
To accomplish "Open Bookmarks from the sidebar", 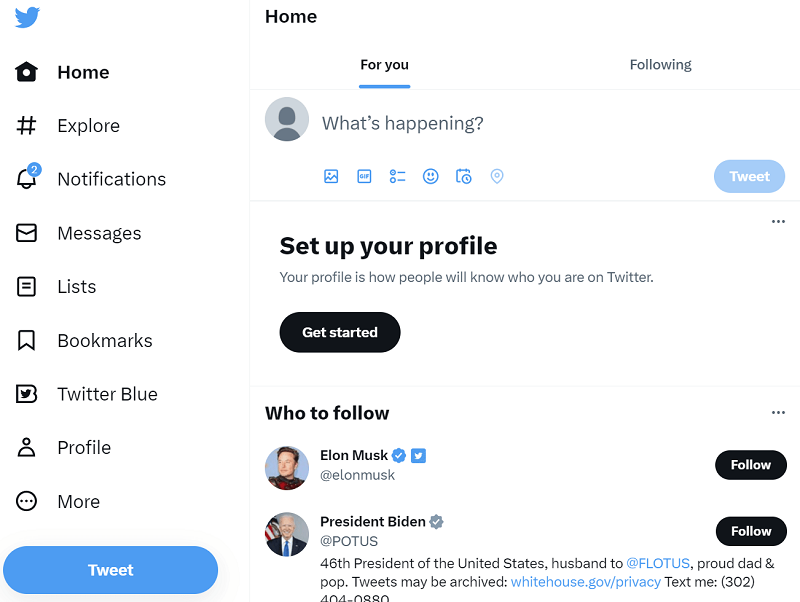I will point(84,340).
